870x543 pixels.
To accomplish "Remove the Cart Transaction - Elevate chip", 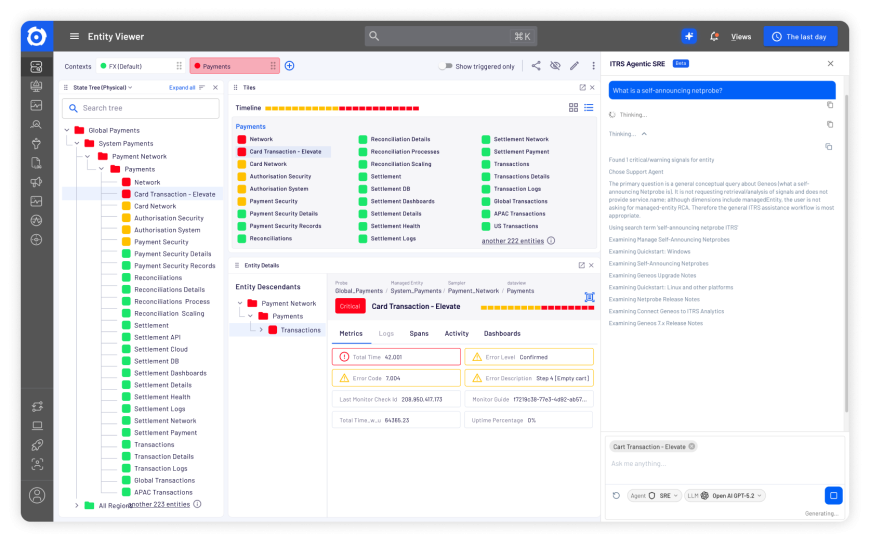I will coord(692,446).
